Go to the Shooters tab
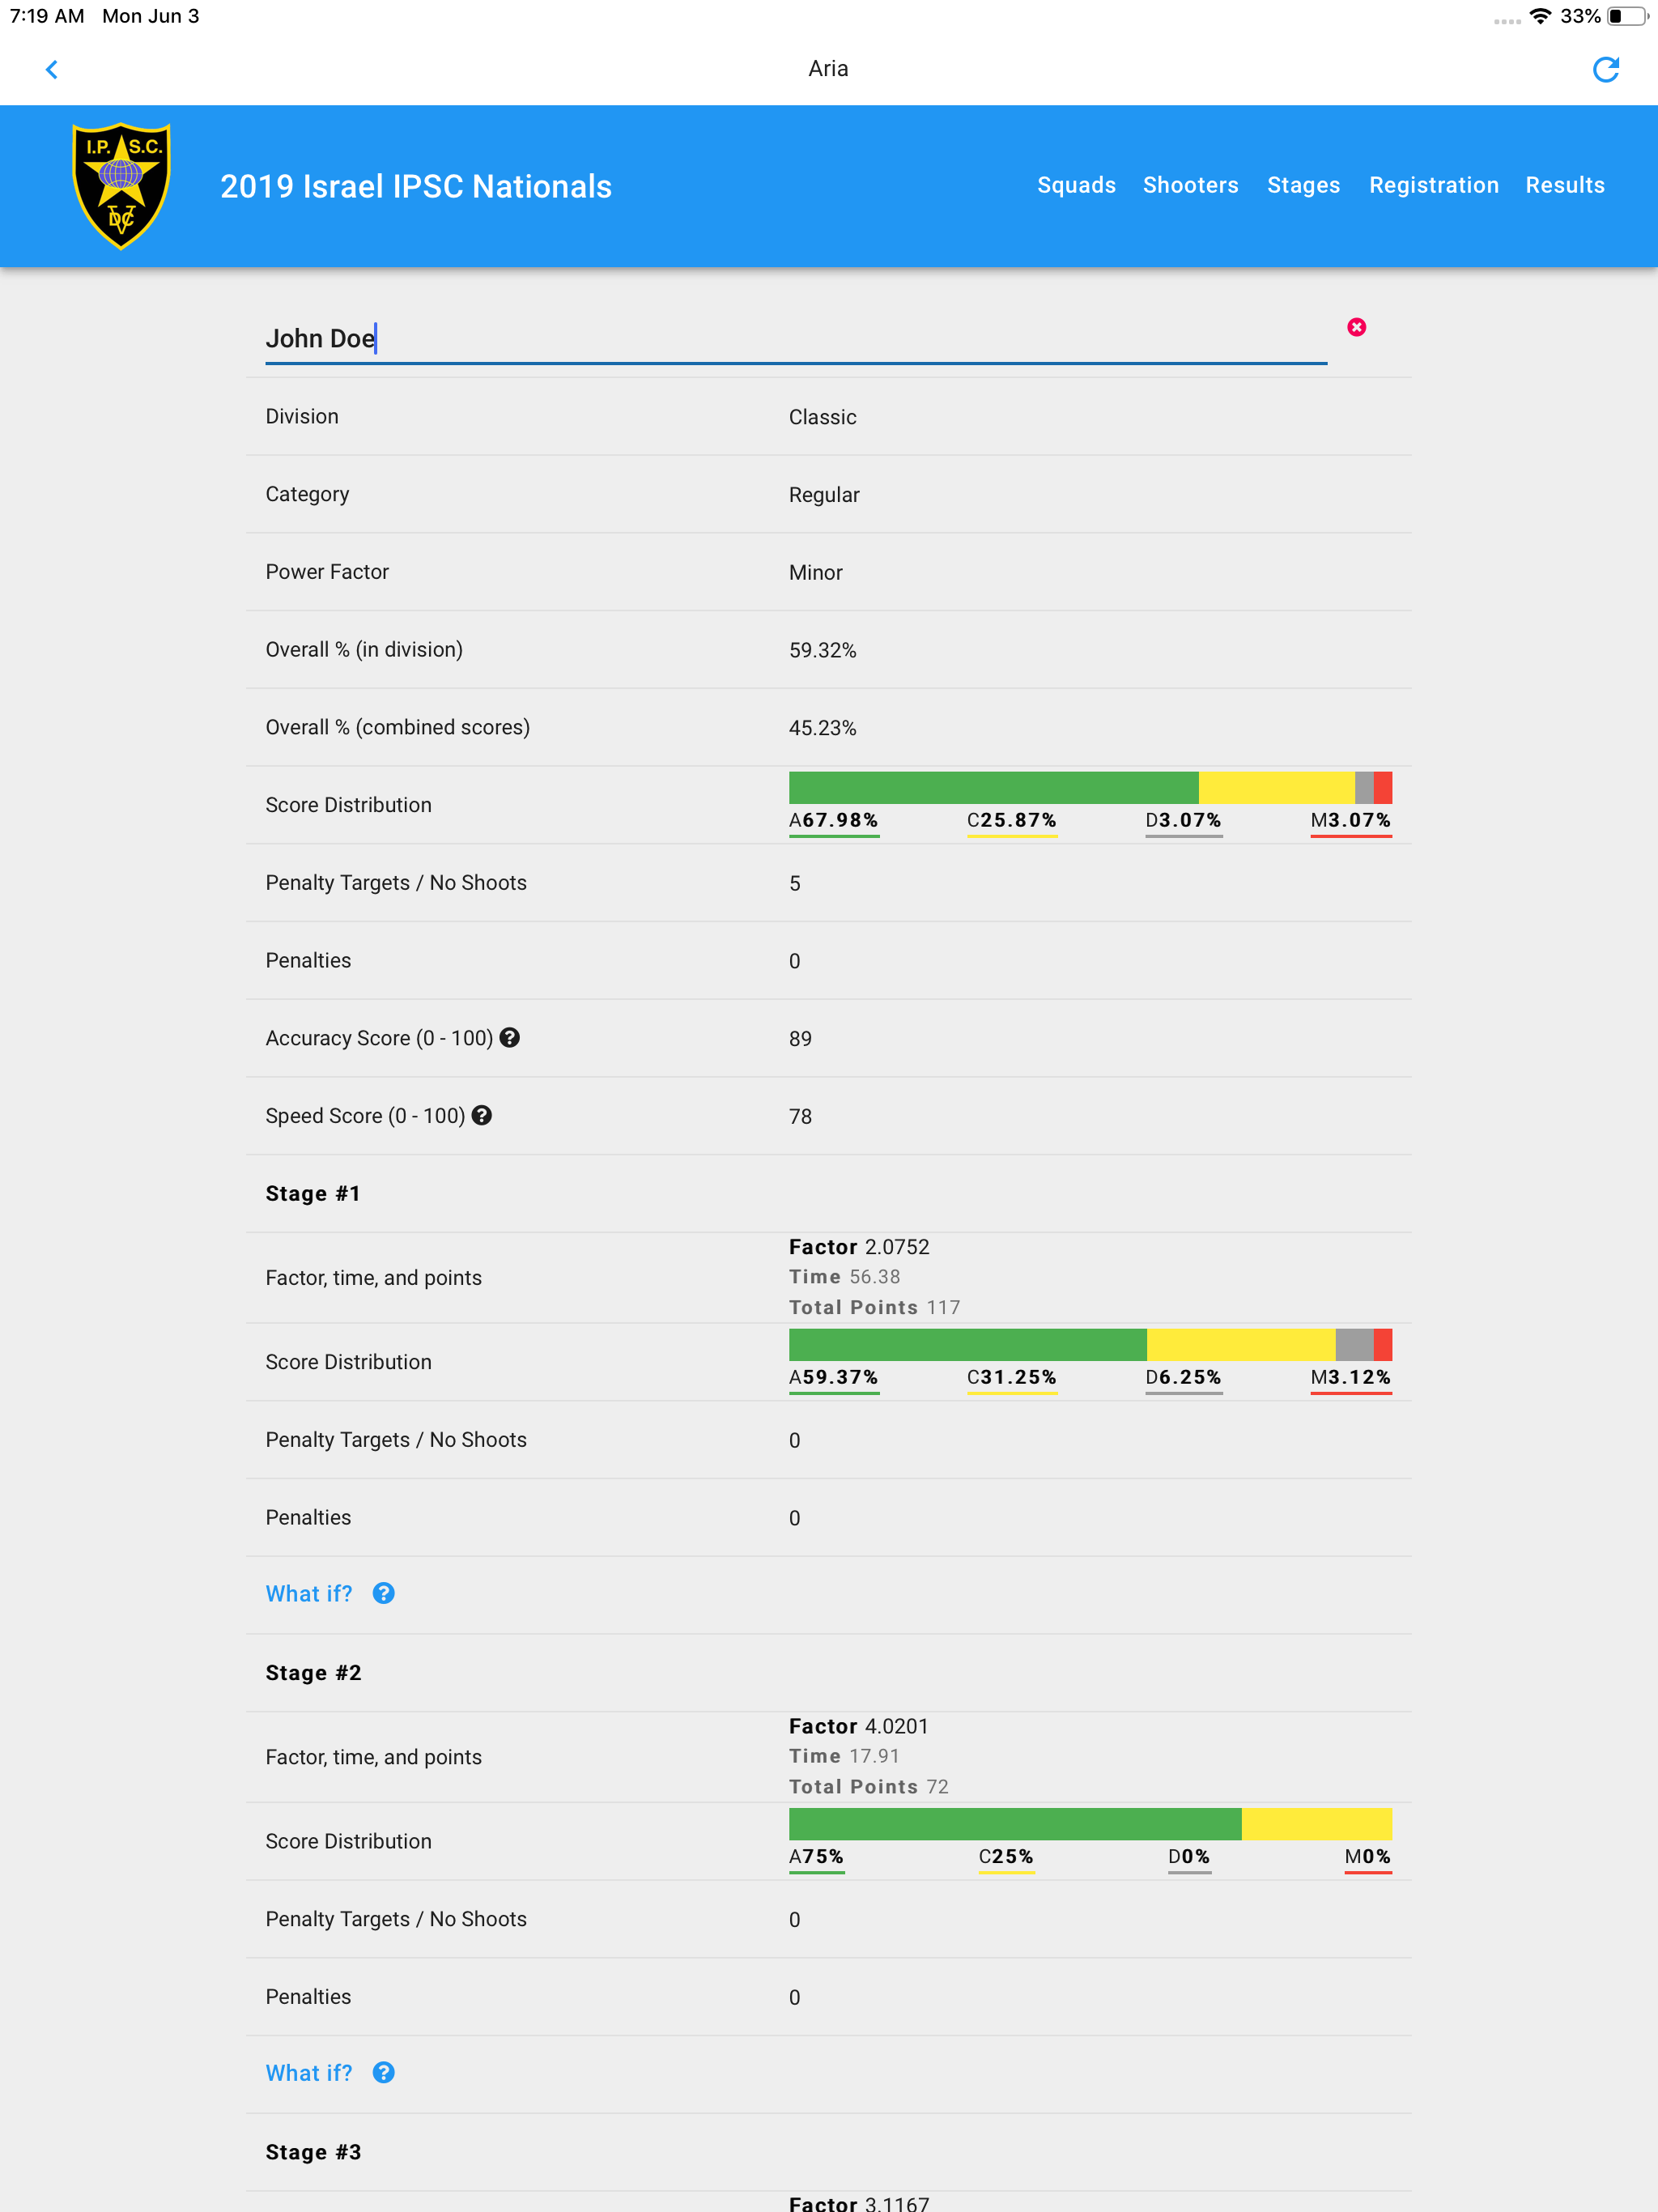1658x2212 pixels. (1190, 186)
